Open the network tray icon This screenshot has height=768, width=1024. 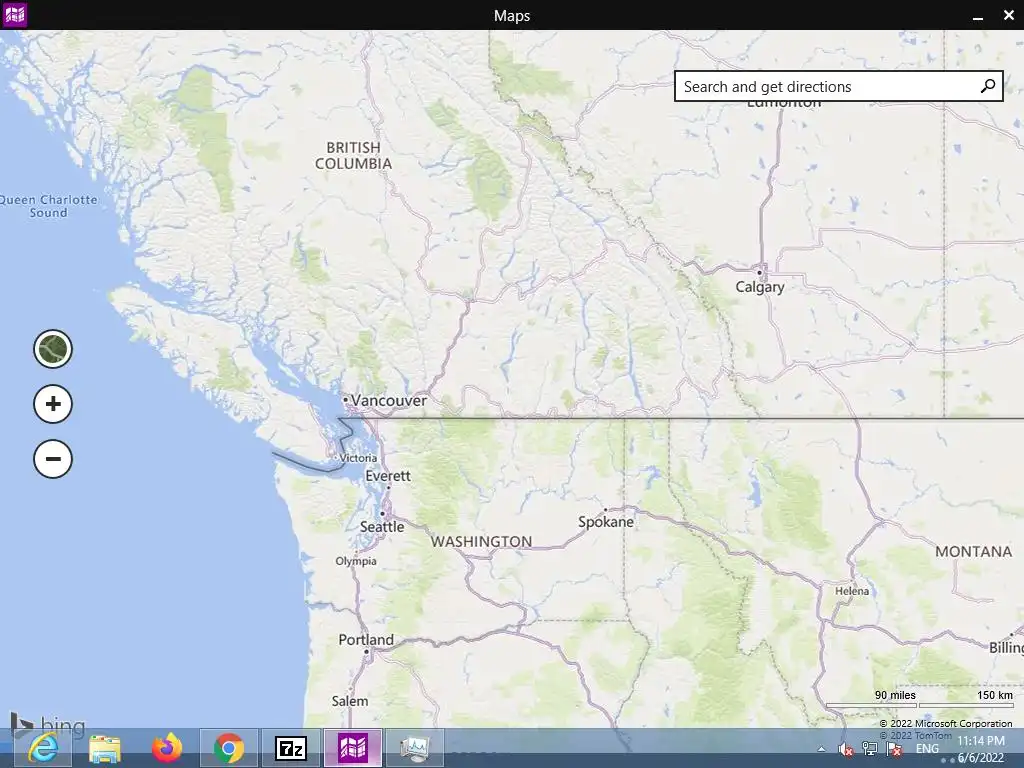pyautogui.click(x=870, y=750)
